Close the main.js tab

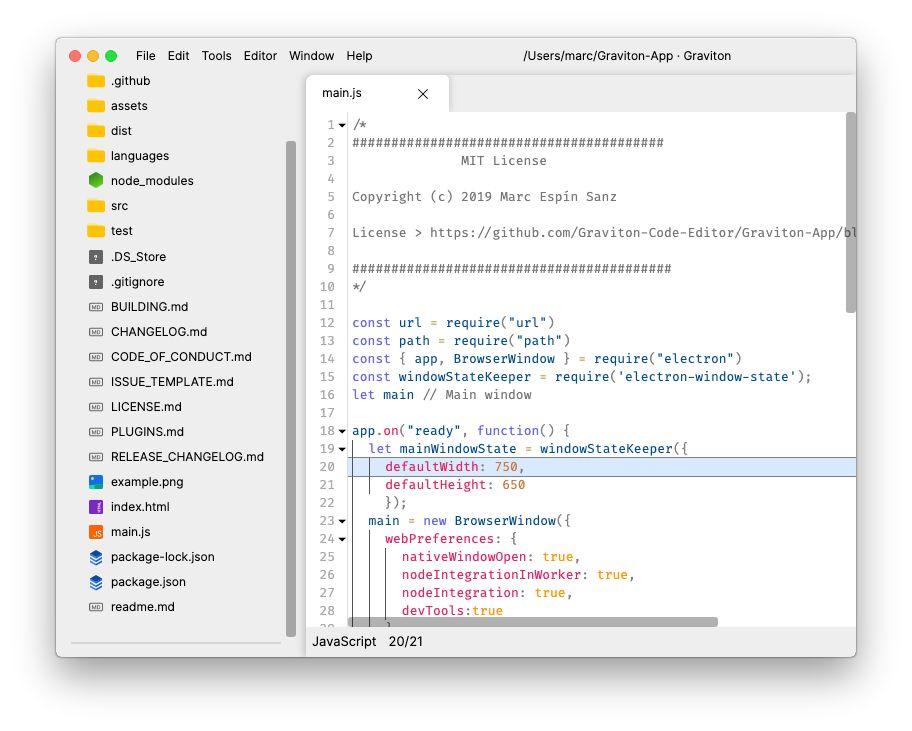click(423, 94)
